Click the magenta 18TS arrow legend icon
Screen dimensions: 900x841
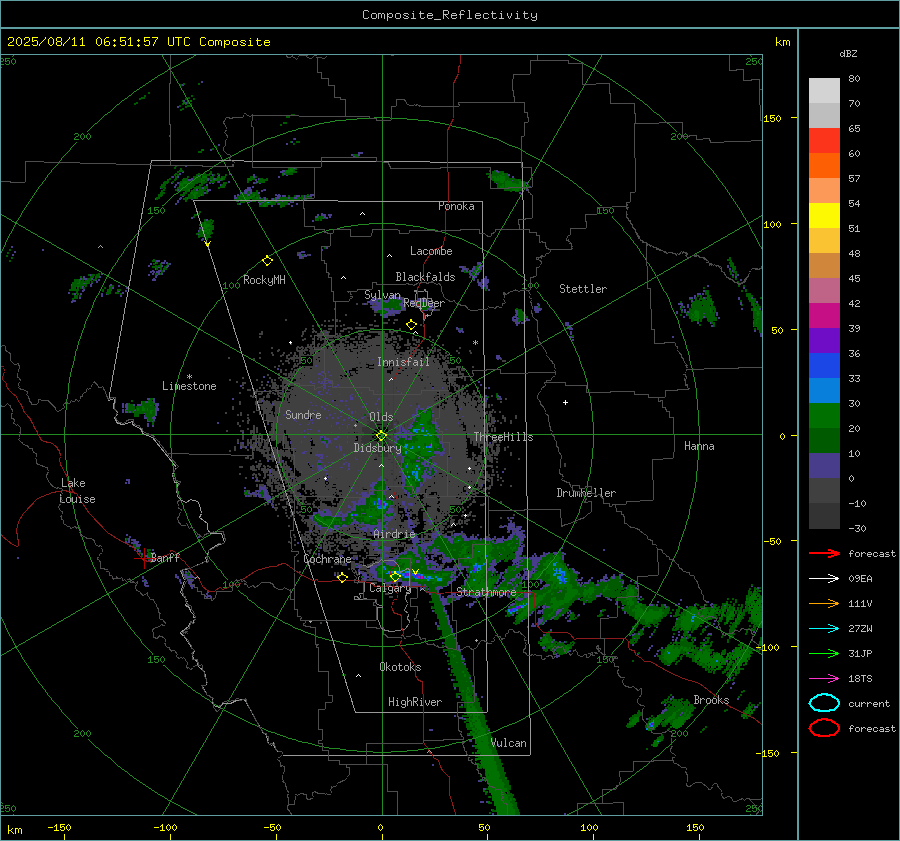[824, 679]
